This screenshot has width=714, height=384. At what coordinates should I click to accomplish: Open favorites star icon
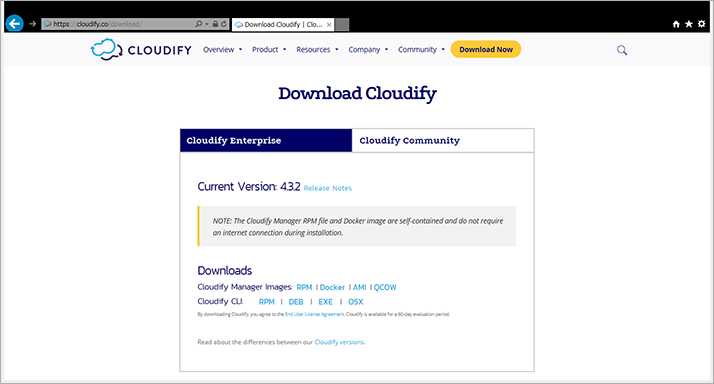688,24
